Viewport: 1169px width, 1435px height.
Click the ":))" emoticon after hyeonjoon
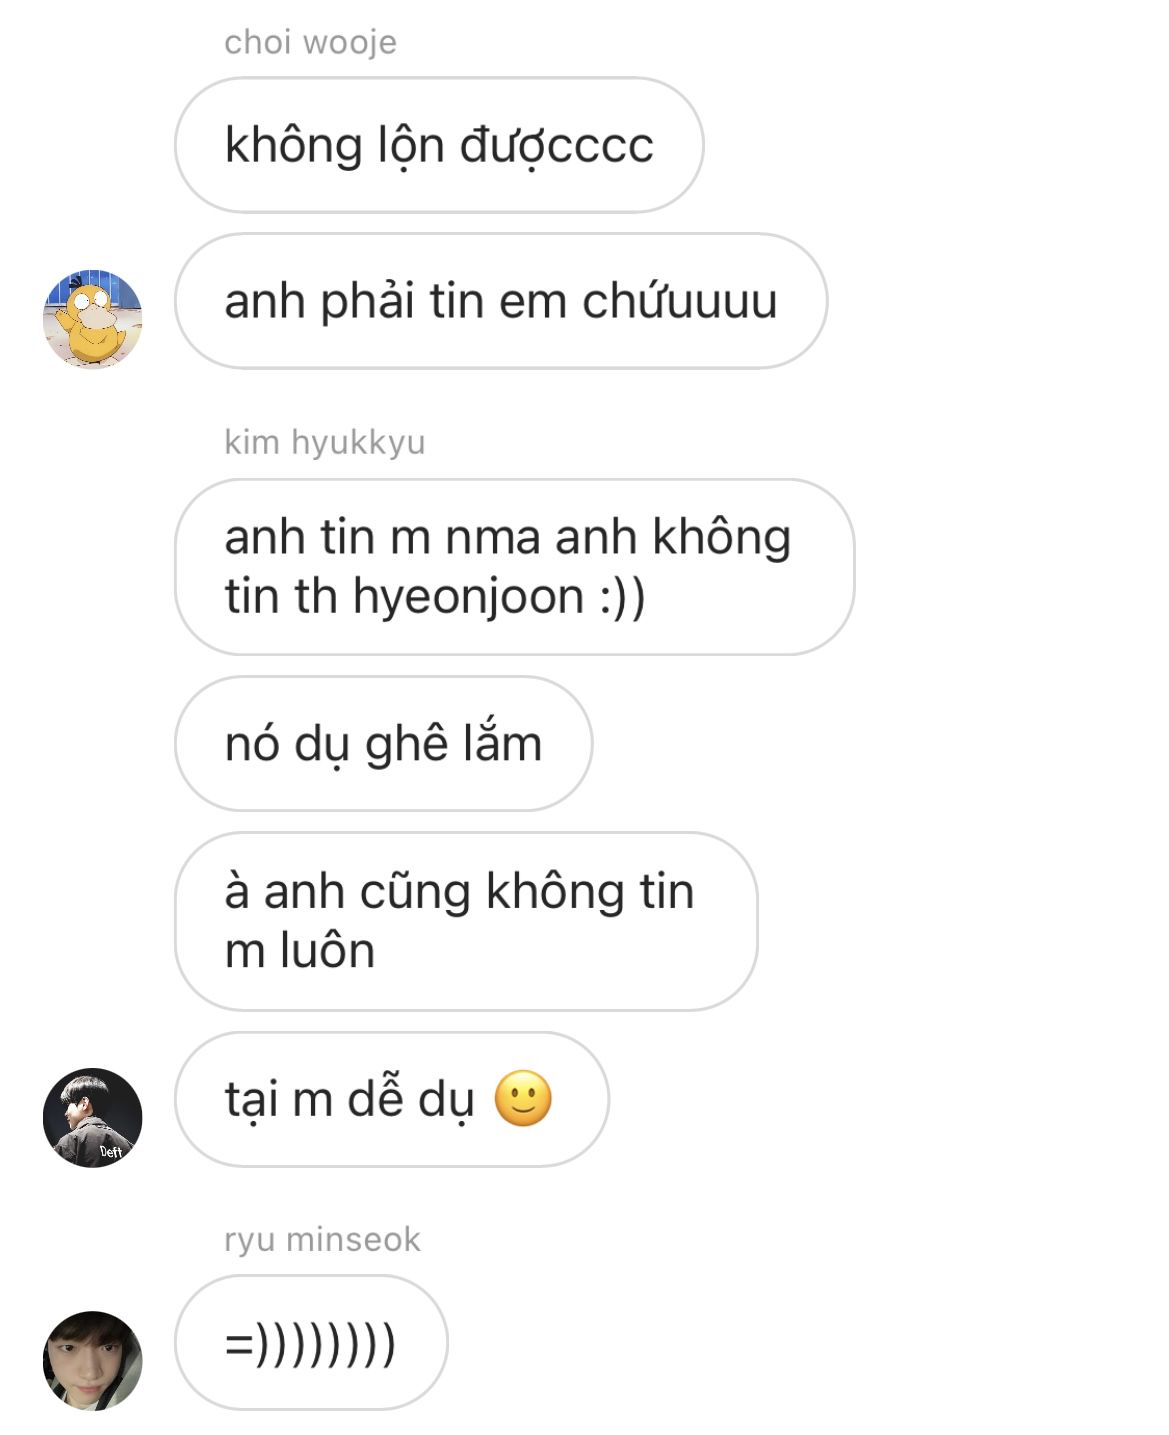623,598
